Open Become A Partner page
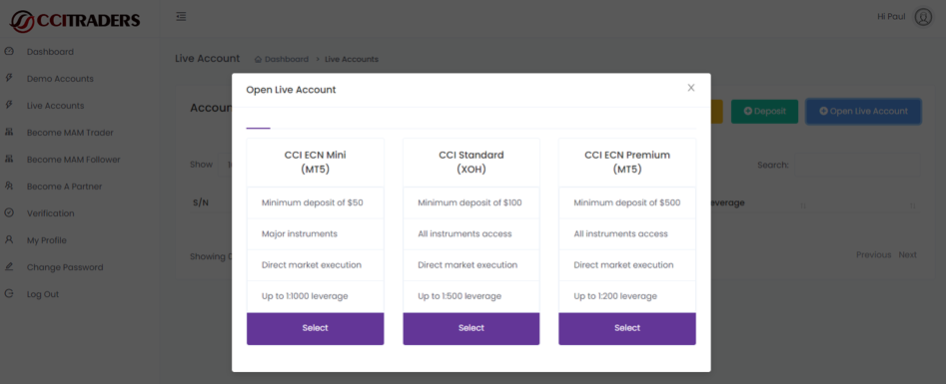Viewport: 946px width, 384px height. [x=65, y=186]
